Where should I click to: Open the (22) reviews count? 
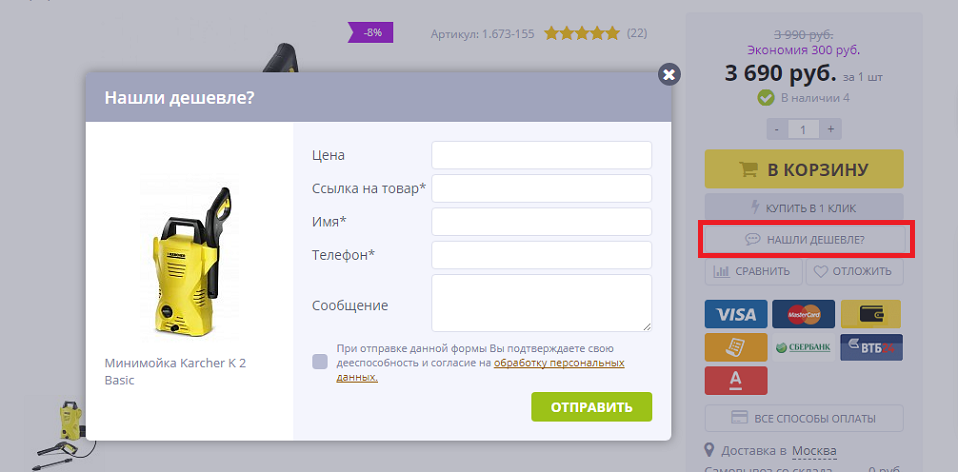(x=637, y=33)
